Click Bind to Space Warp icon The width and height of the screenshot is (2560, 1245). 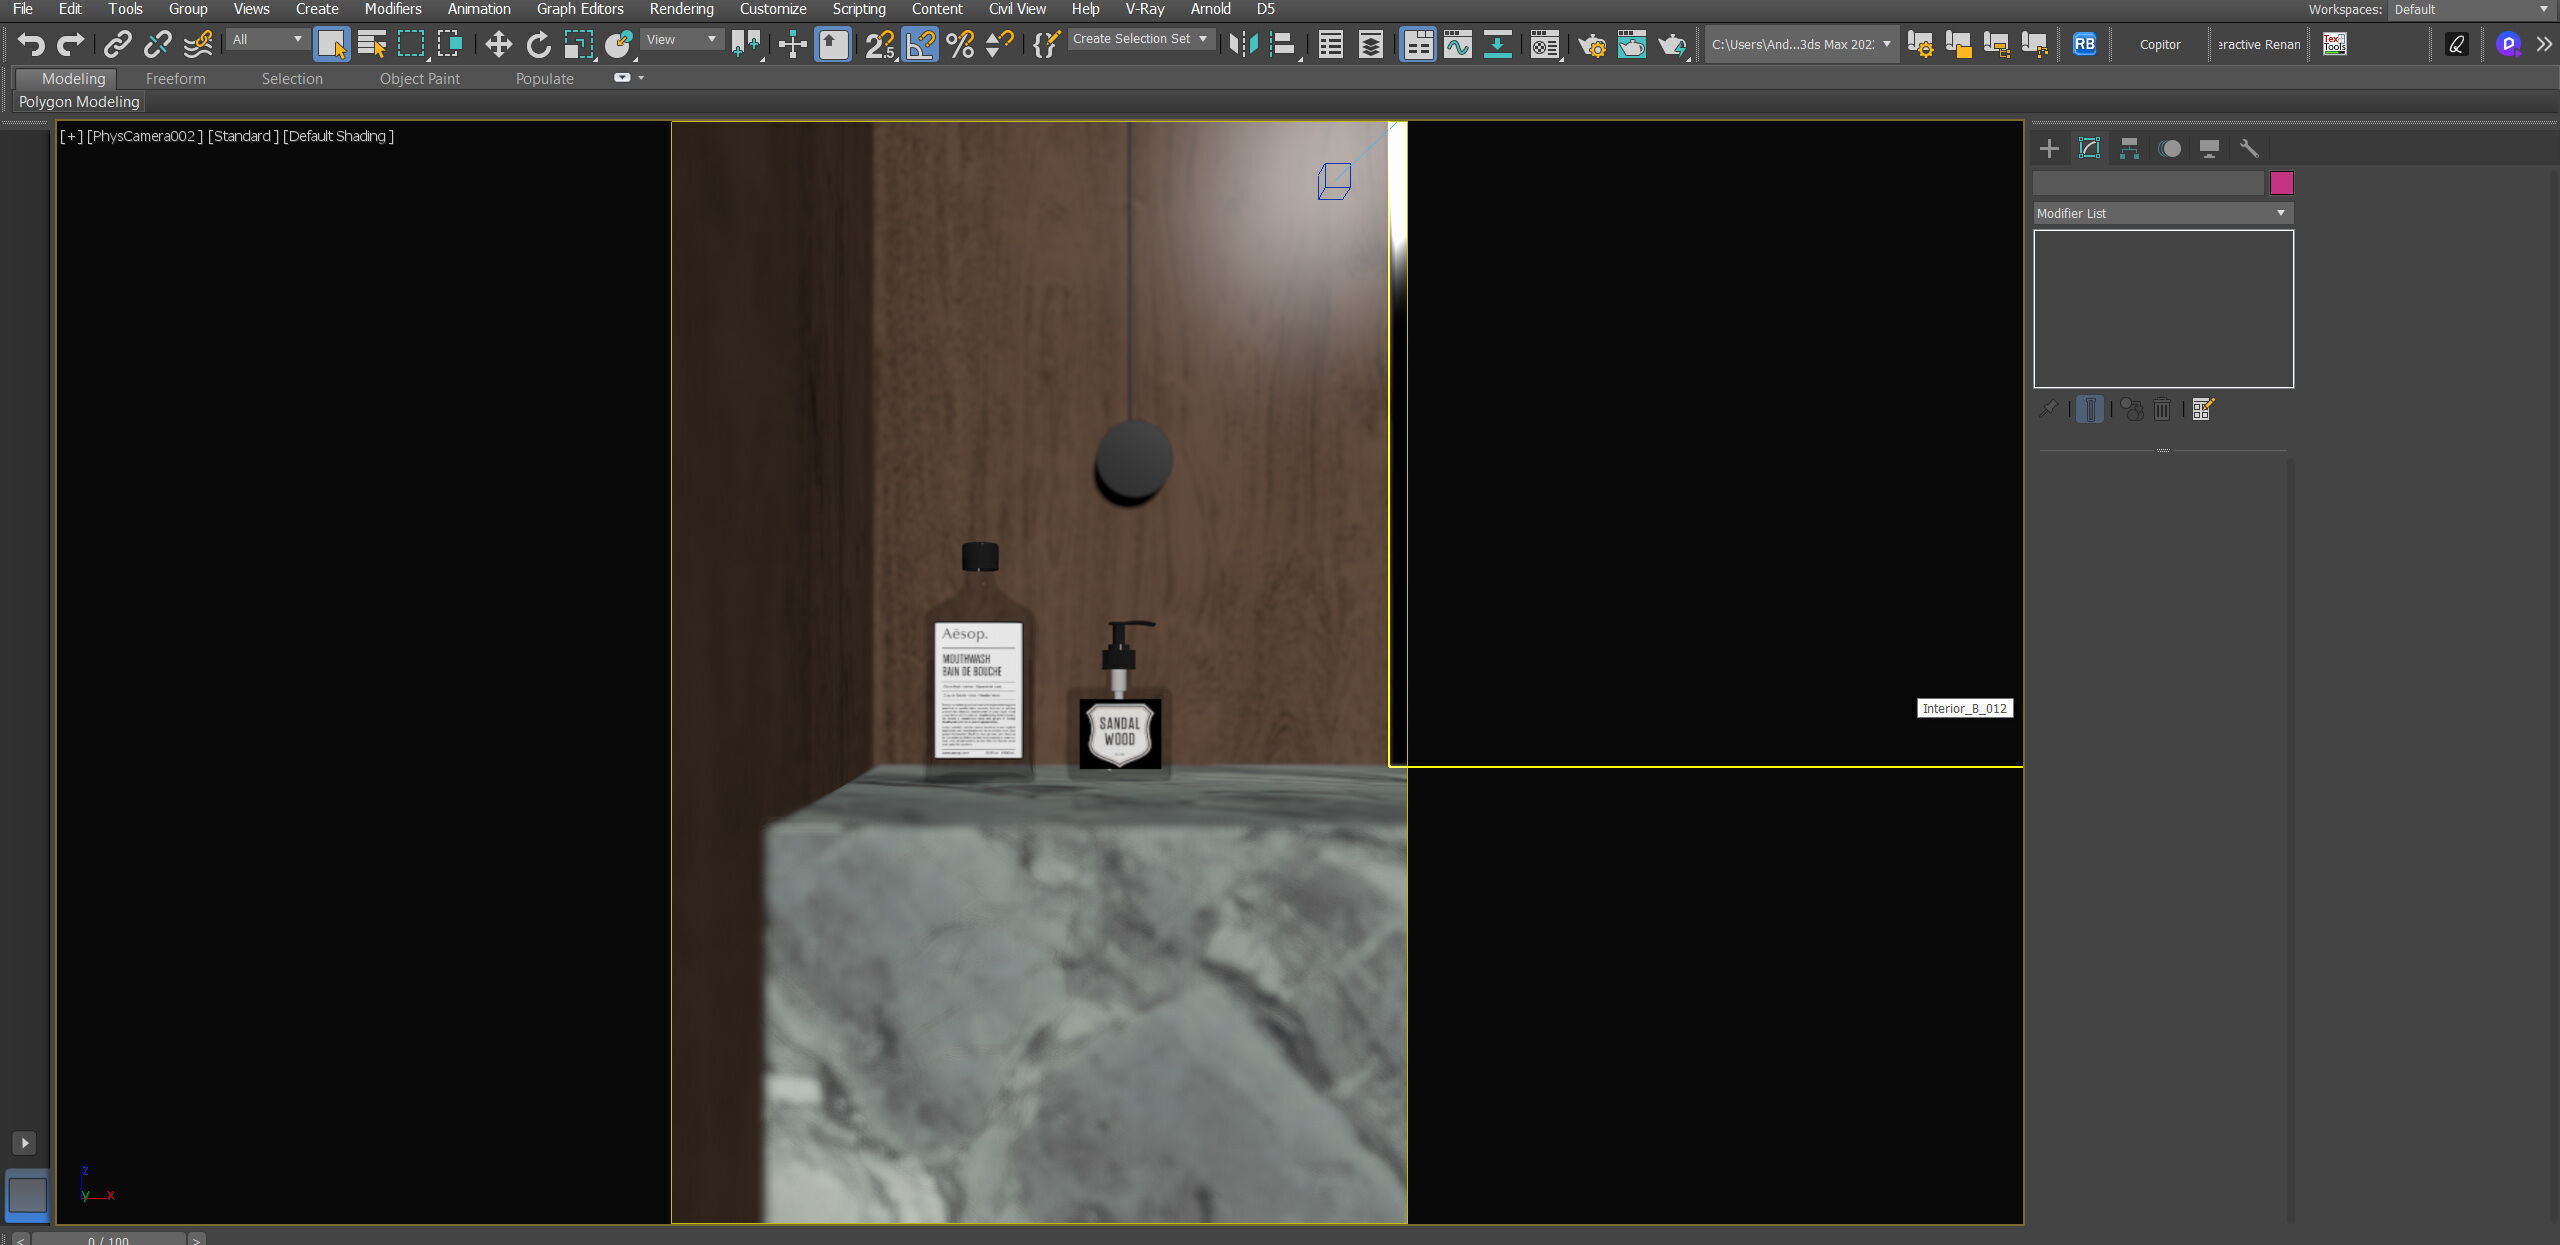[198, 44]
